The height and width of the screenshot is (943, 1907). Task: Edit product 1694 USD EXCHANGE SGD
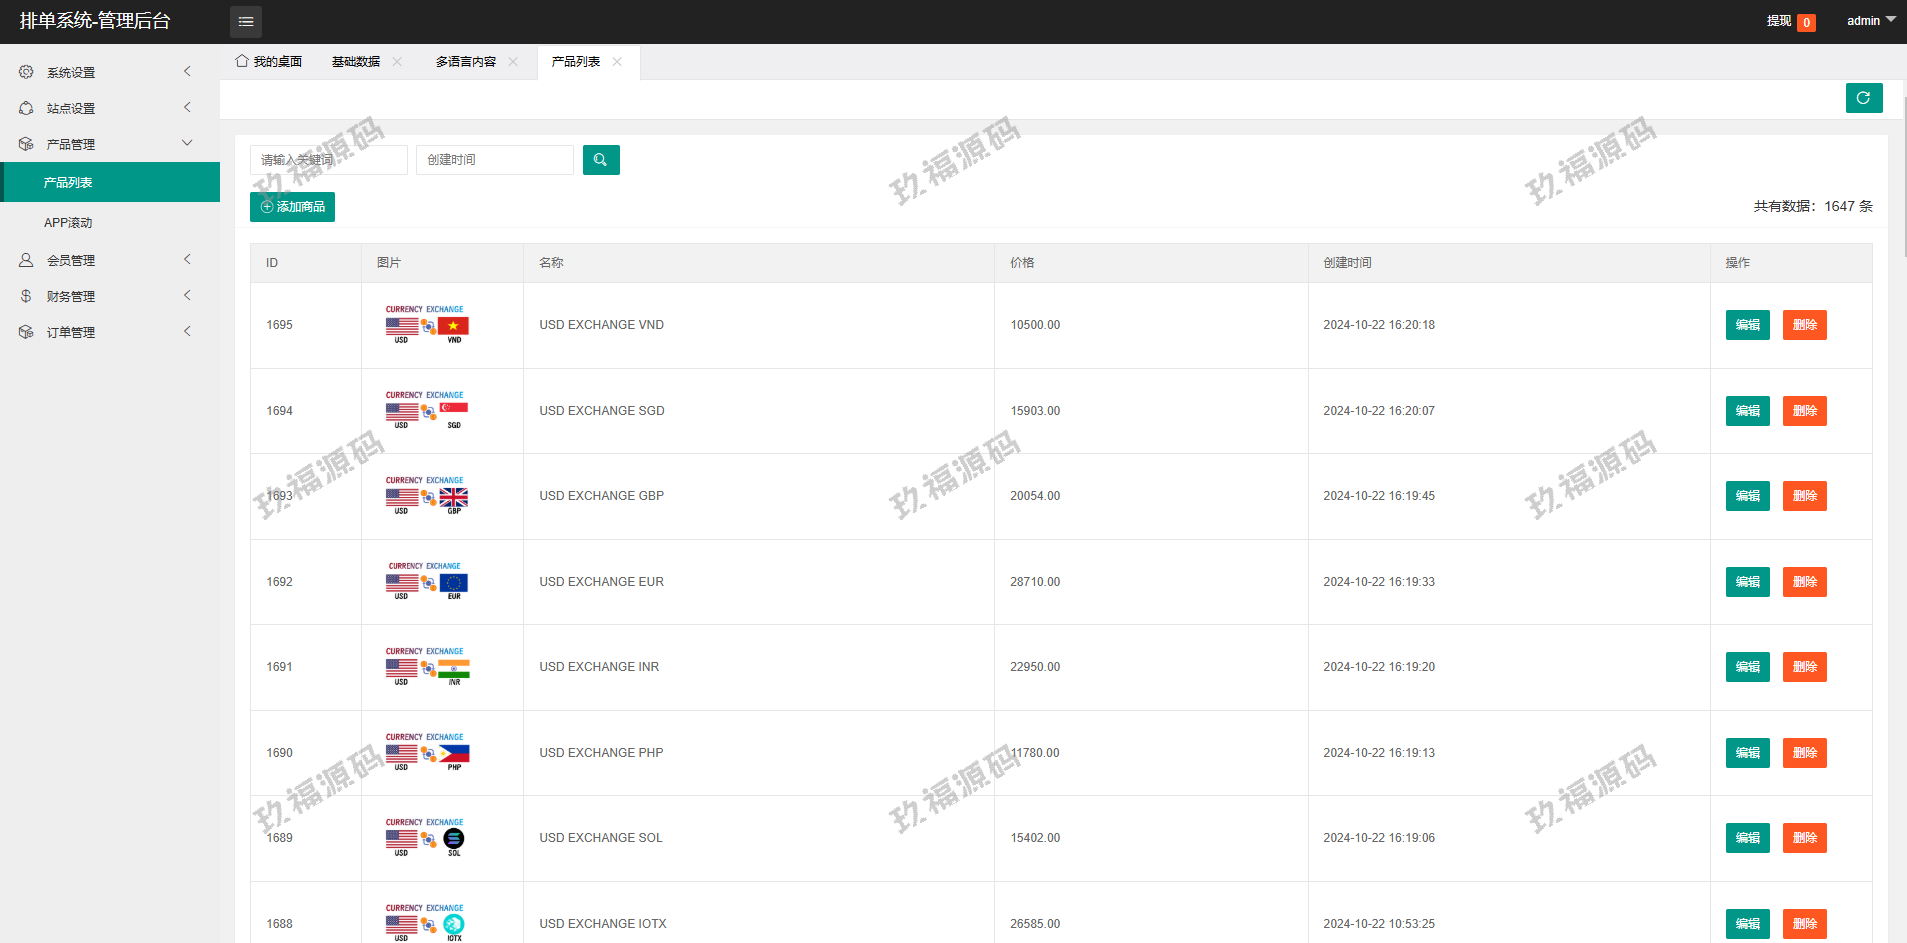pos(1747,411)
